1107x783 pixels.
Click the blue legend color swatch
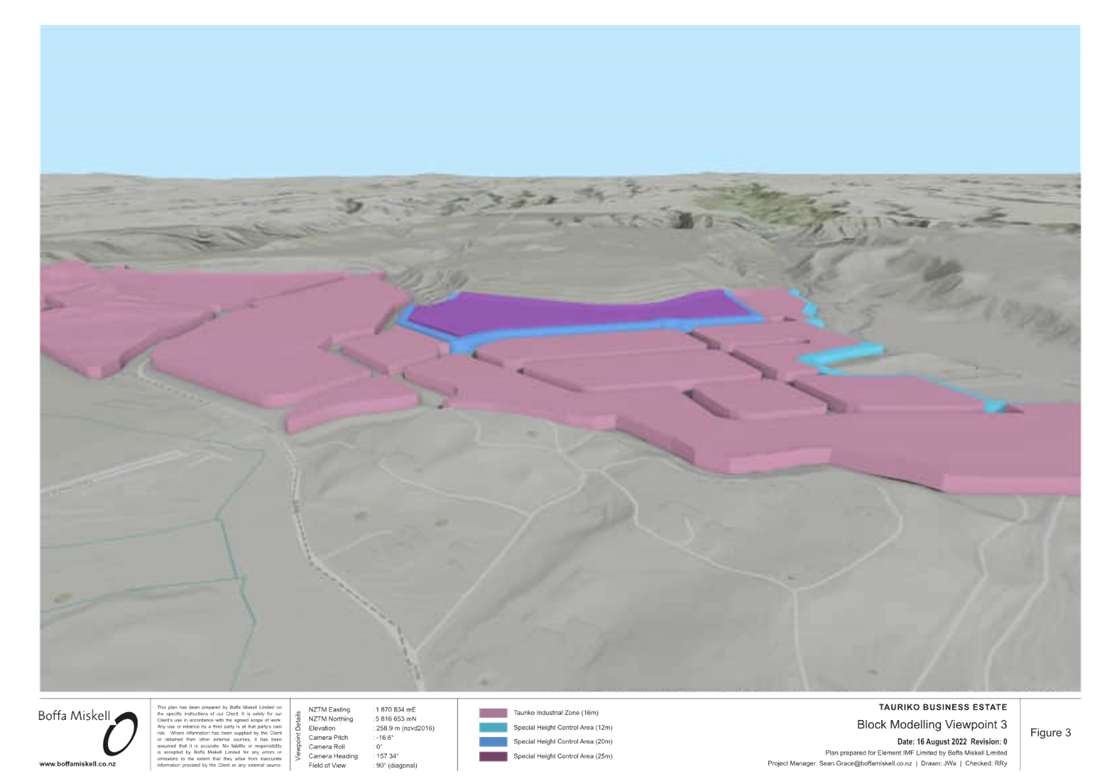[493, 741]
